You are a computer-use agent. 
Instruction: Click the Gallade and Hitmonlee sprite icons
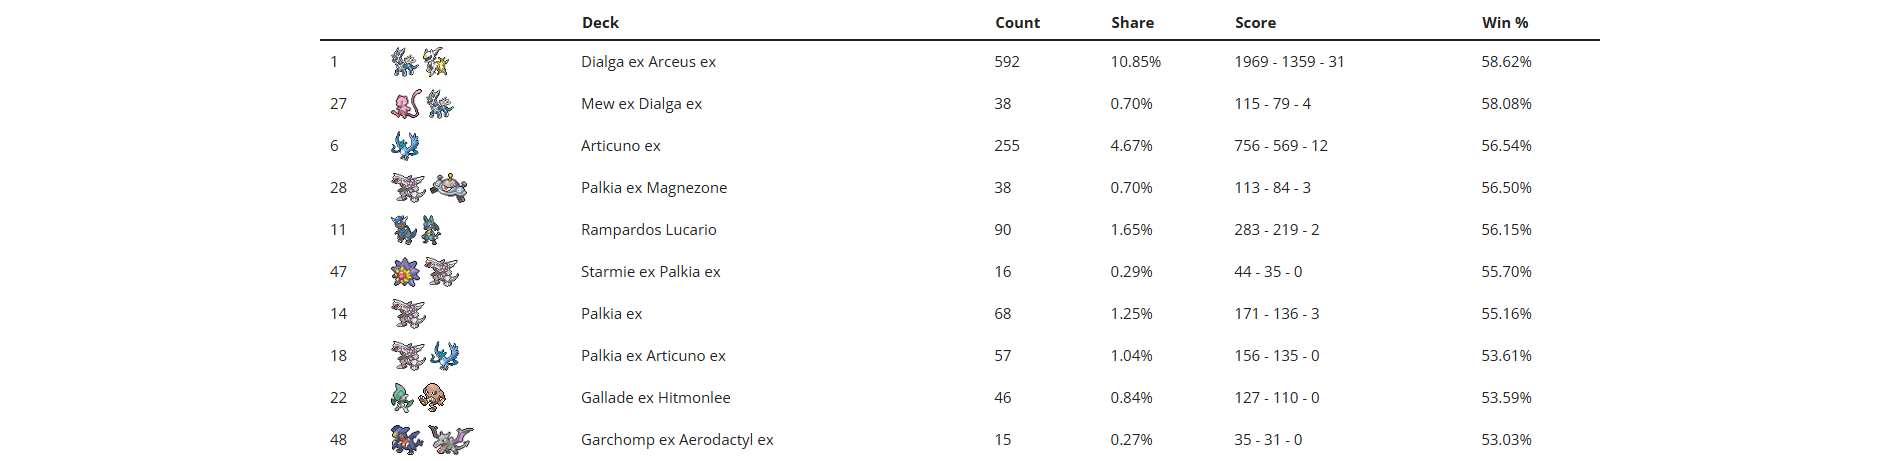(418, 398)
